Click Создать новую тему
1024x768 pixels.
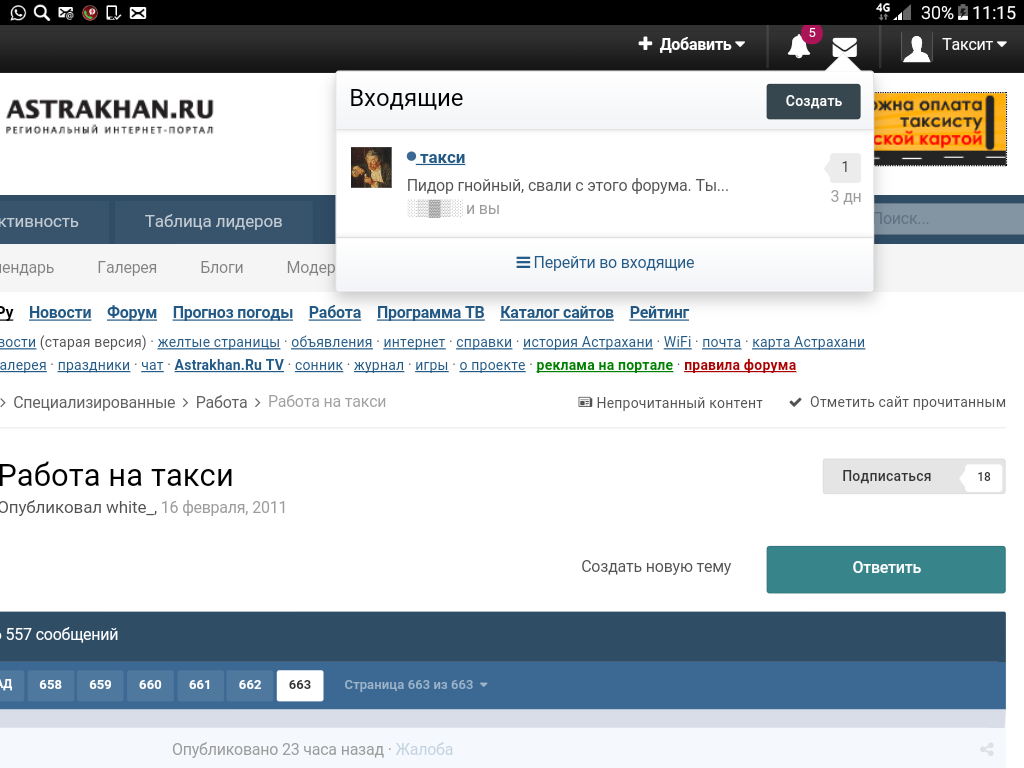(656, 567)
